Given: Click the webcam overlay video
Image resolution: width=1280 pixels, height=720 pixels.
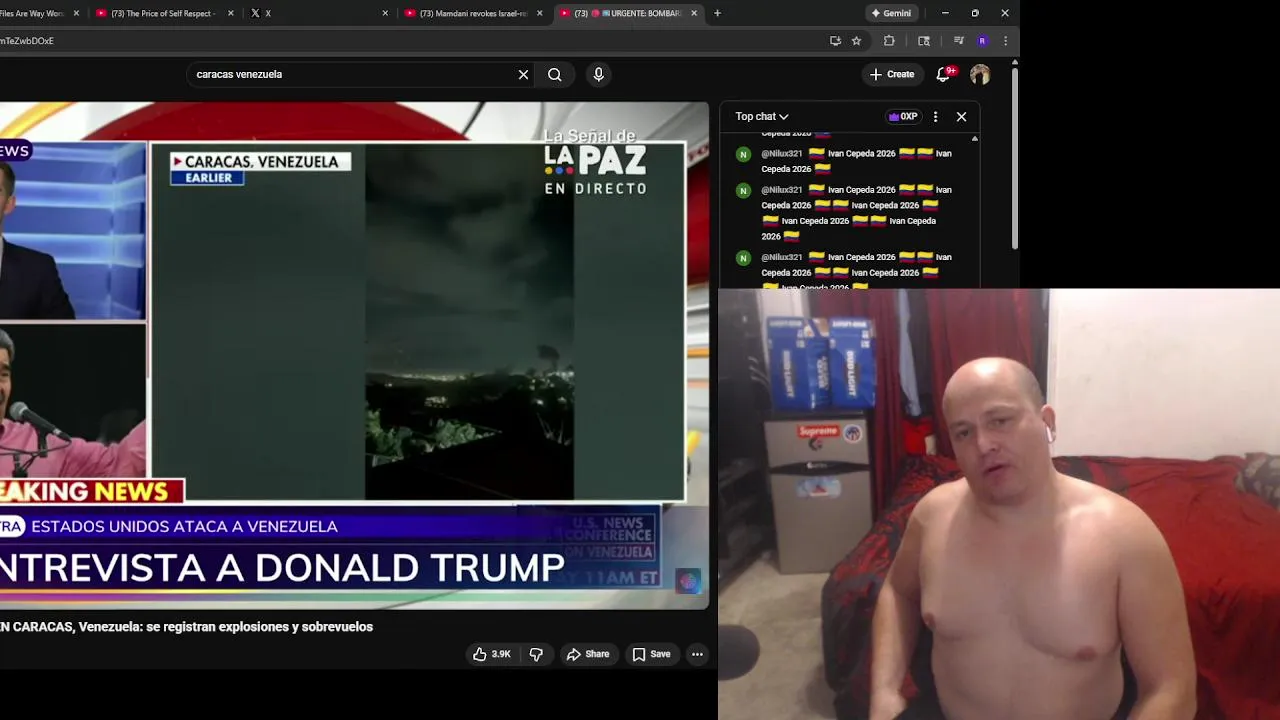Looking at the screenshot, I should [999, 504].
